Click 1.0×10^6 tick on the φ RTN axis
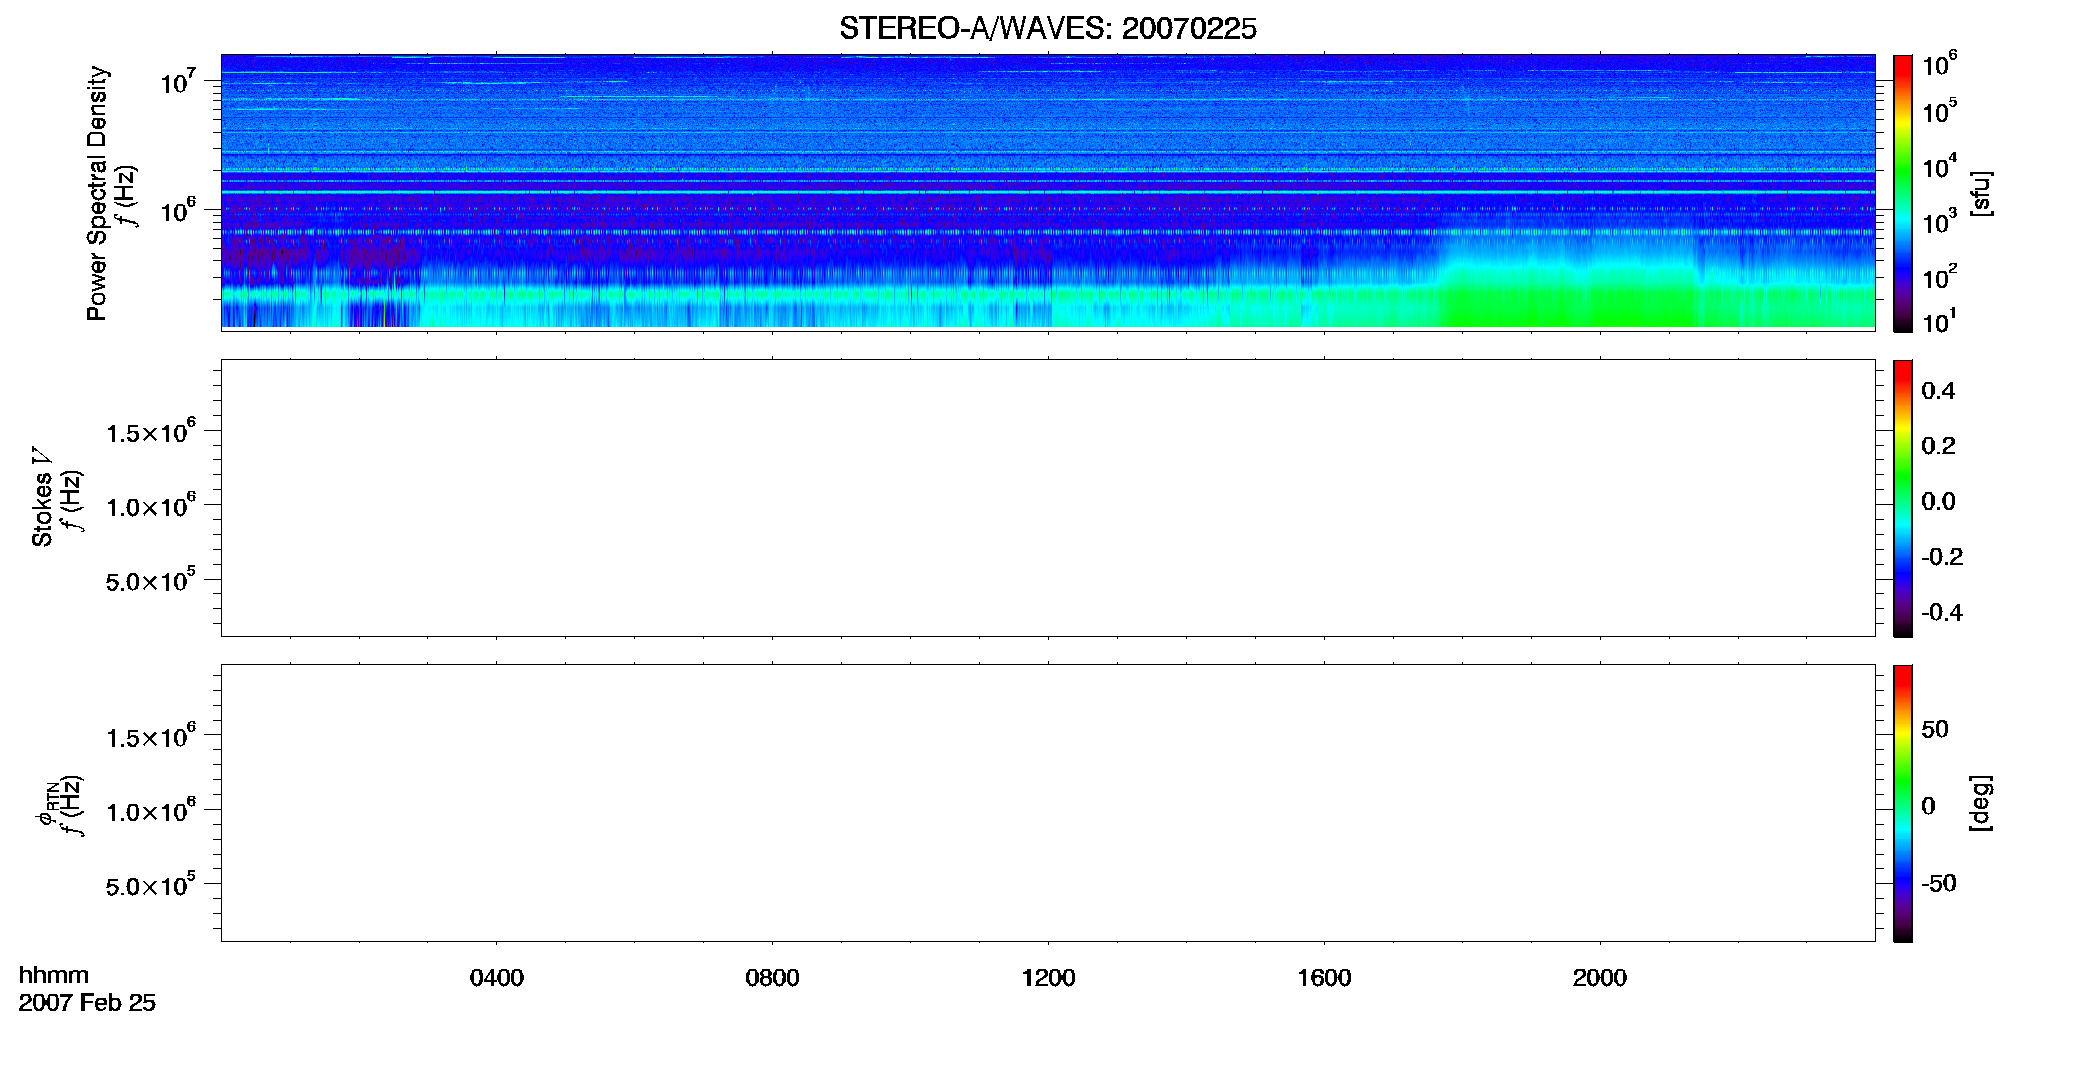The image size is (2096, 1080). point(151,811)
